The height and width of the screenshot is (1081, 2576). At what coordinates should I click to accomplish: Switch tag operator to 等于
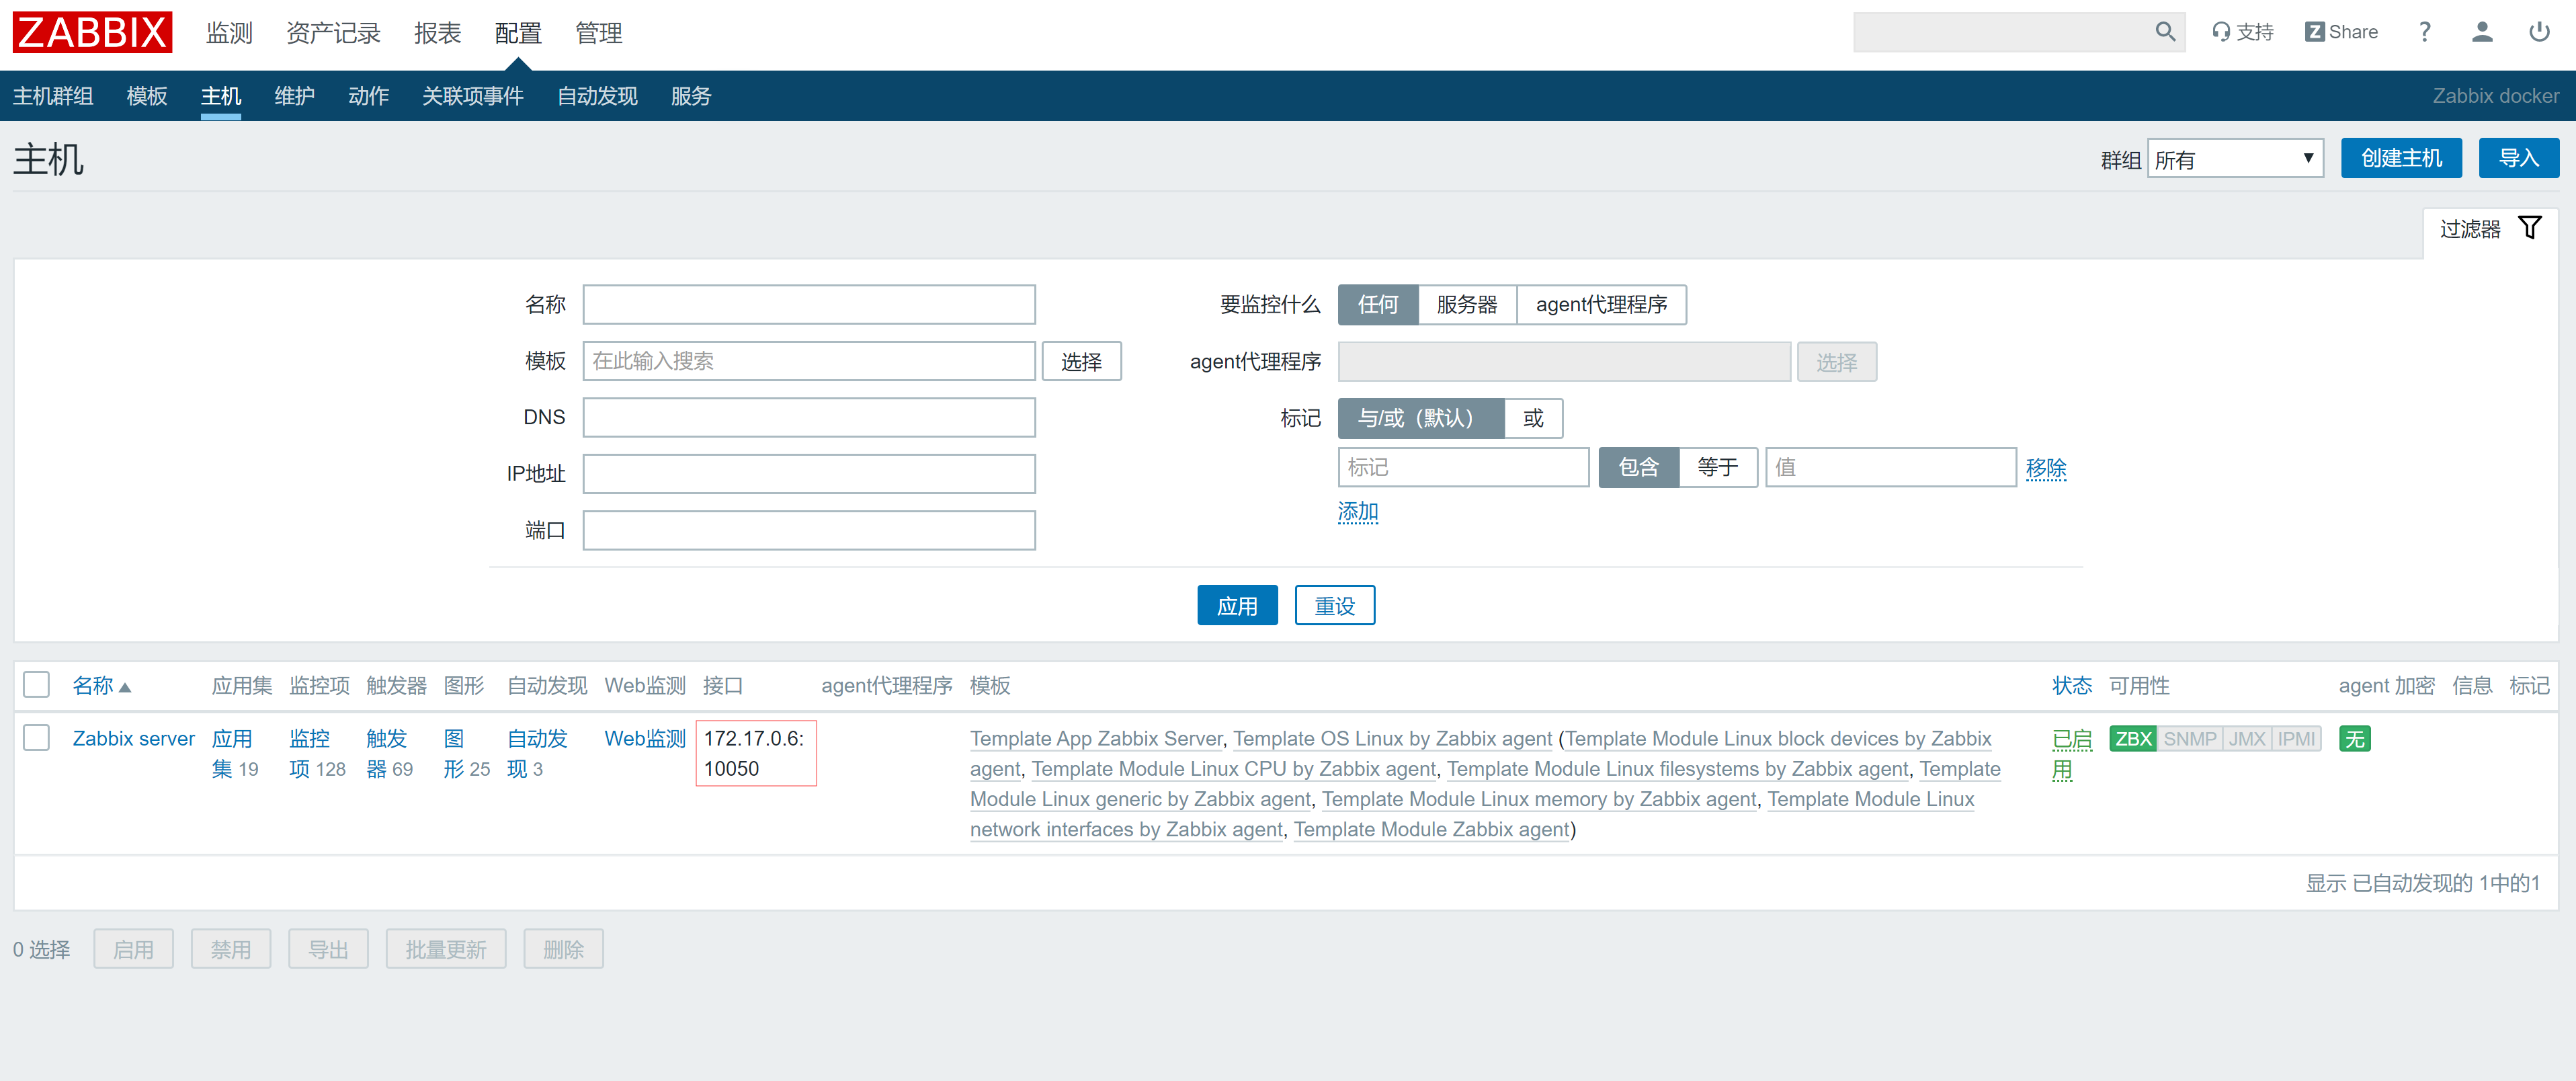coord(1718,467)
